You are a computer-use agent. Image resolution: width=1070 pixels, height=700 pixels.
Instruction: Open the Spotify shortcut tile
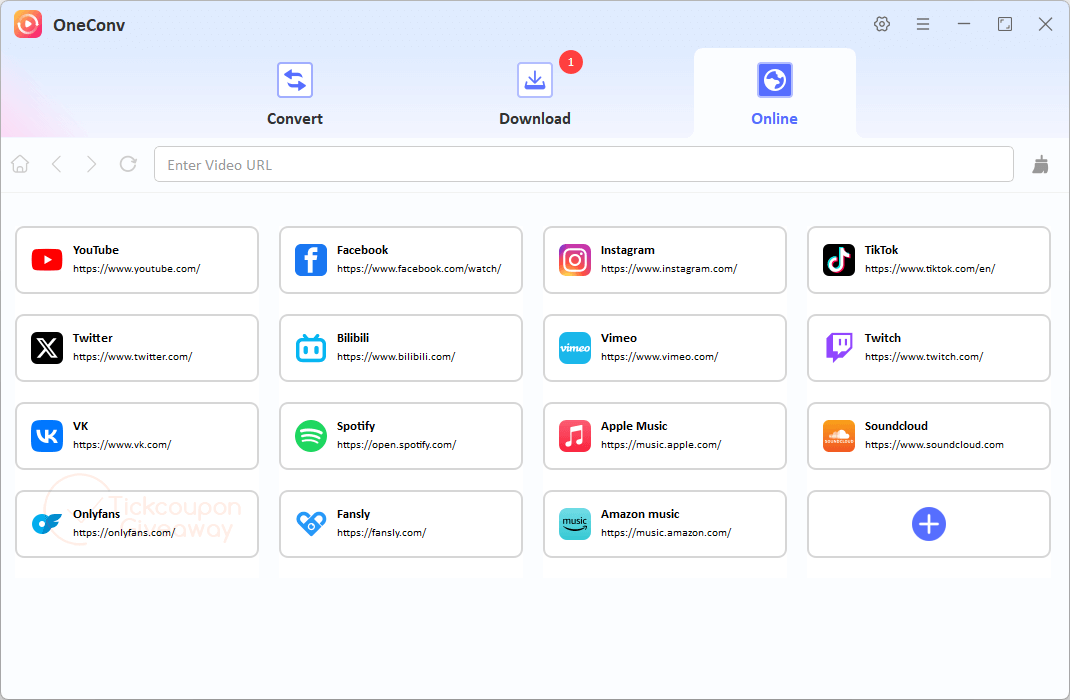400,436
